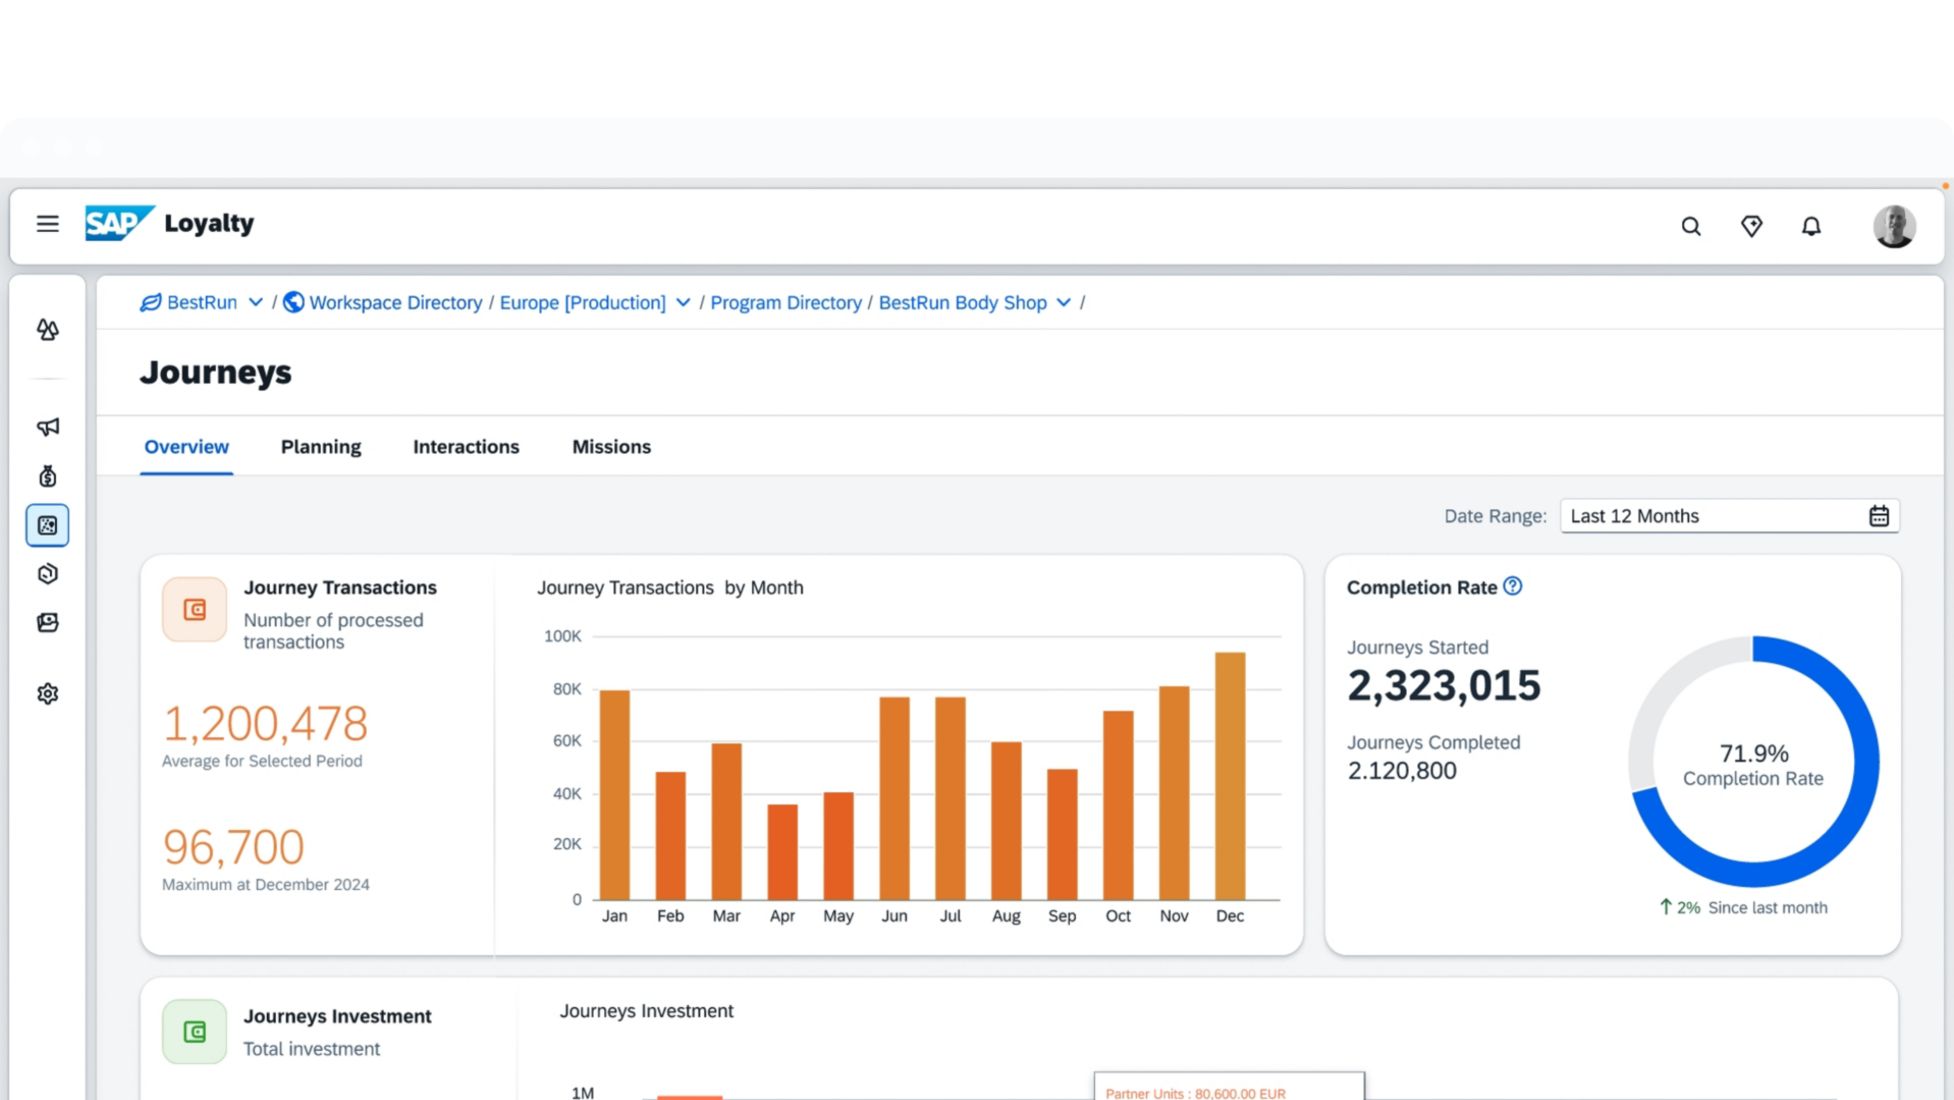Expand the BestRun Body Shop chevron
This screenshot has width=1954, height=1100.
click(1064, 302)
